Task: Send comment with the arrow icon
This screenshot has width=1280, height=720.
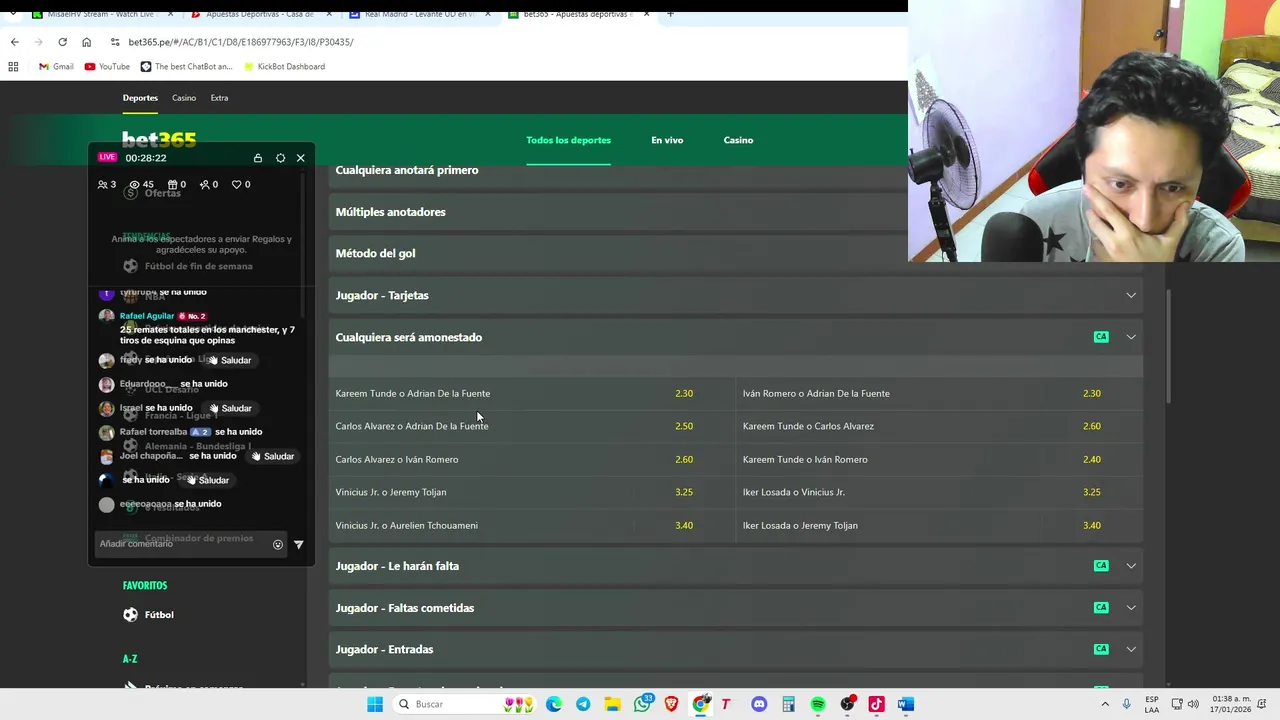Action: tap(298, 545)
